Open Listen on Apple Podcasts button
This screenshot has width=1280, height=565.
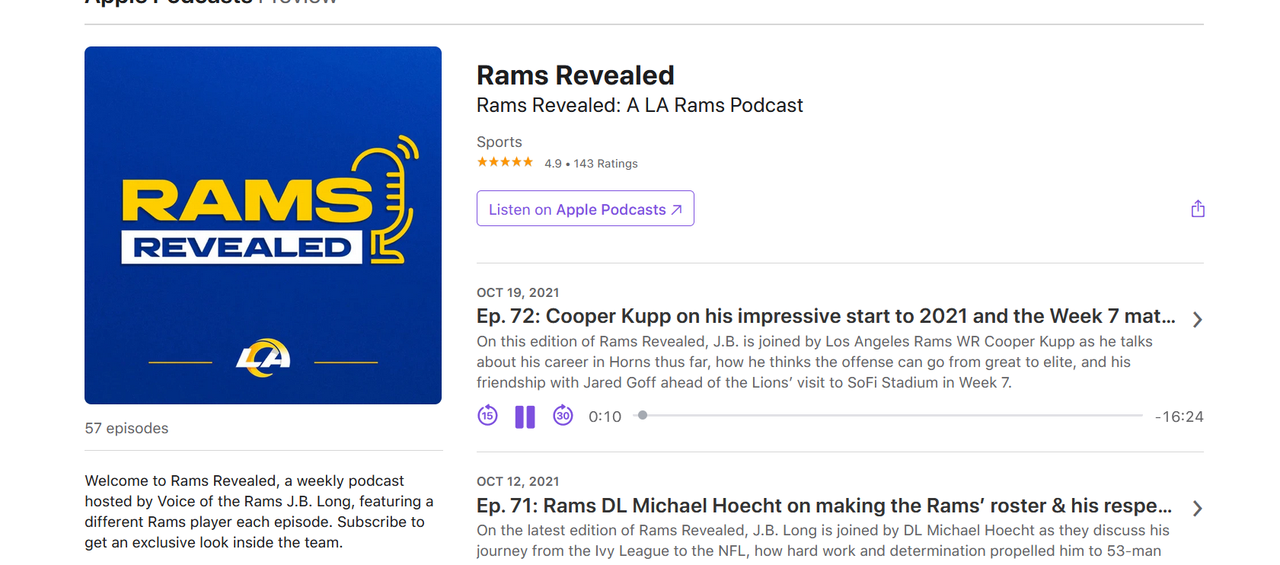tap(585, 209)
